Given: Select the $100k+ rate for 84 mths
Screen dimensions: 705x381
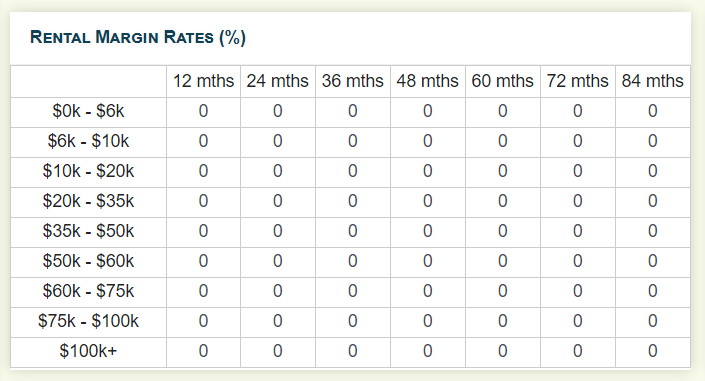Looking at the screenshot, I should coord(653,351).
